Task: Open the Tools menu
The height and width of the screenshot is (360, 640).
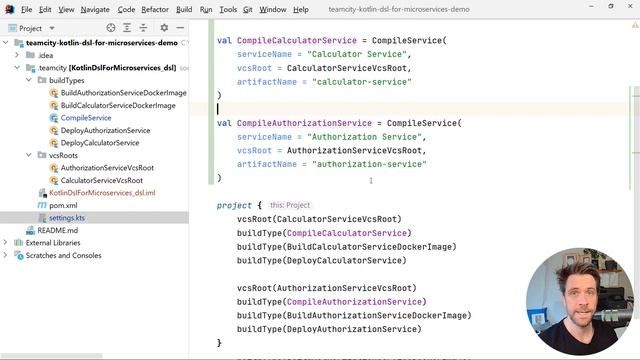Action: (x=228, y=9)
